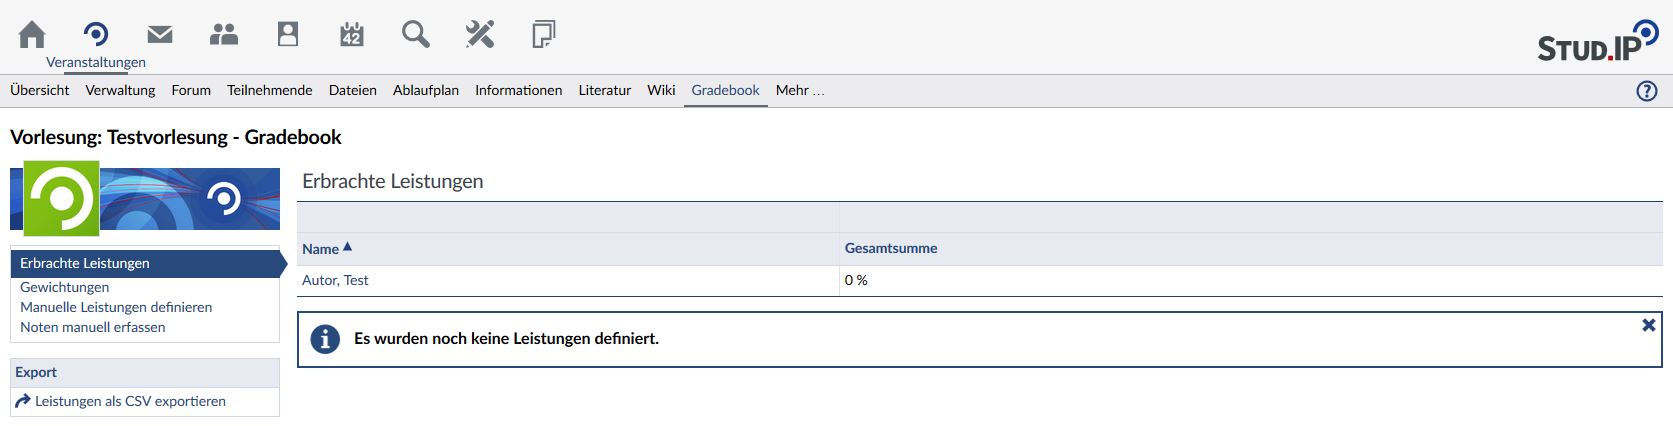
Task: Open the documents files icon in top bar
Action: (543, 35)
